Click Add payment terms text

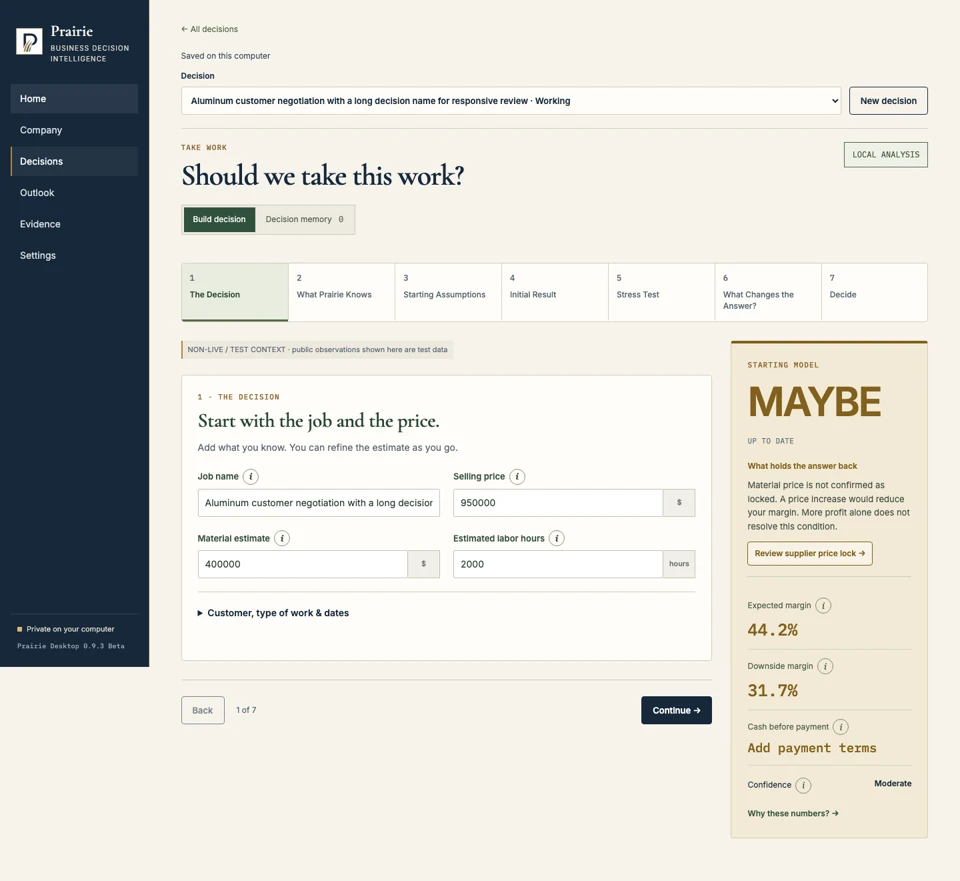point(812,748)
